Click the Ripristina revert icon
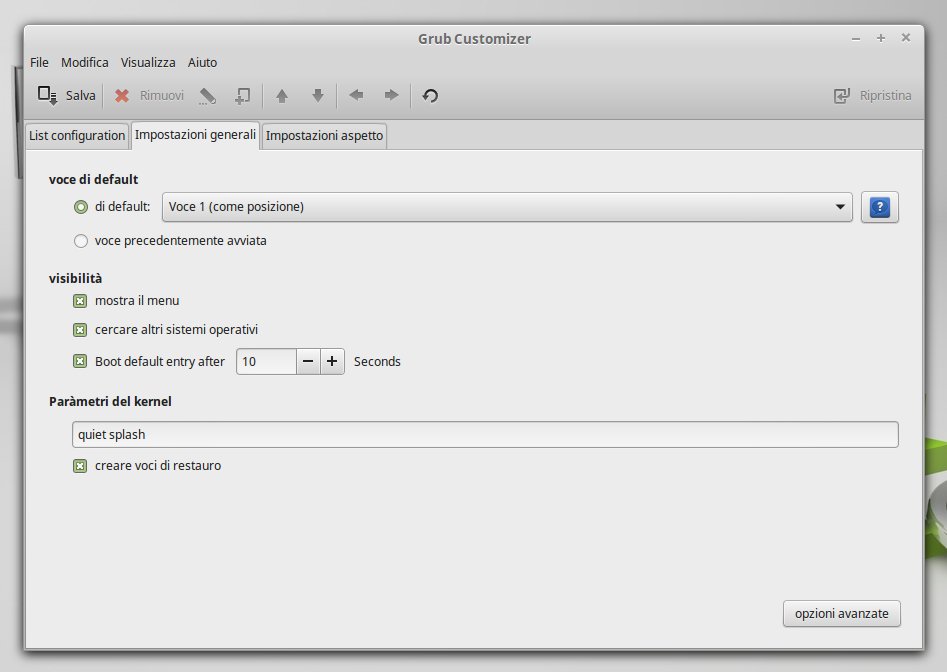Screen dimensions: 947x672 [x=841, y=95]
